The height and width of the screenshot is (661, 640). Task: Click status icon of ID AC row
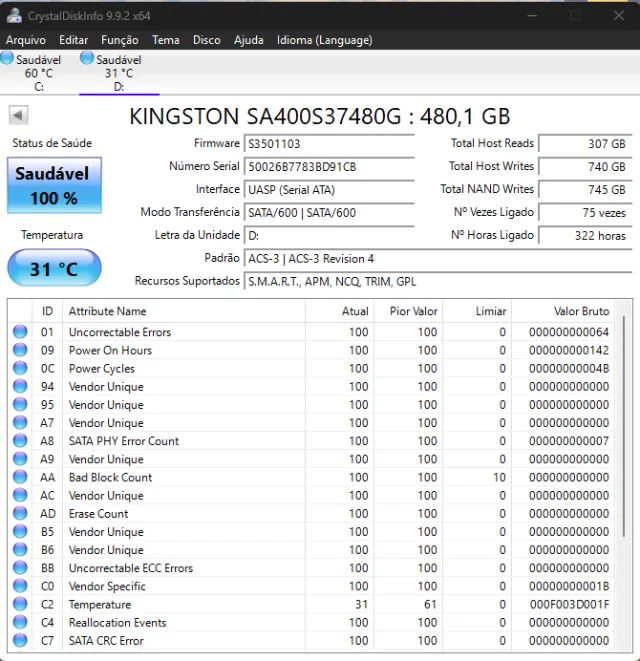point(20,495)
